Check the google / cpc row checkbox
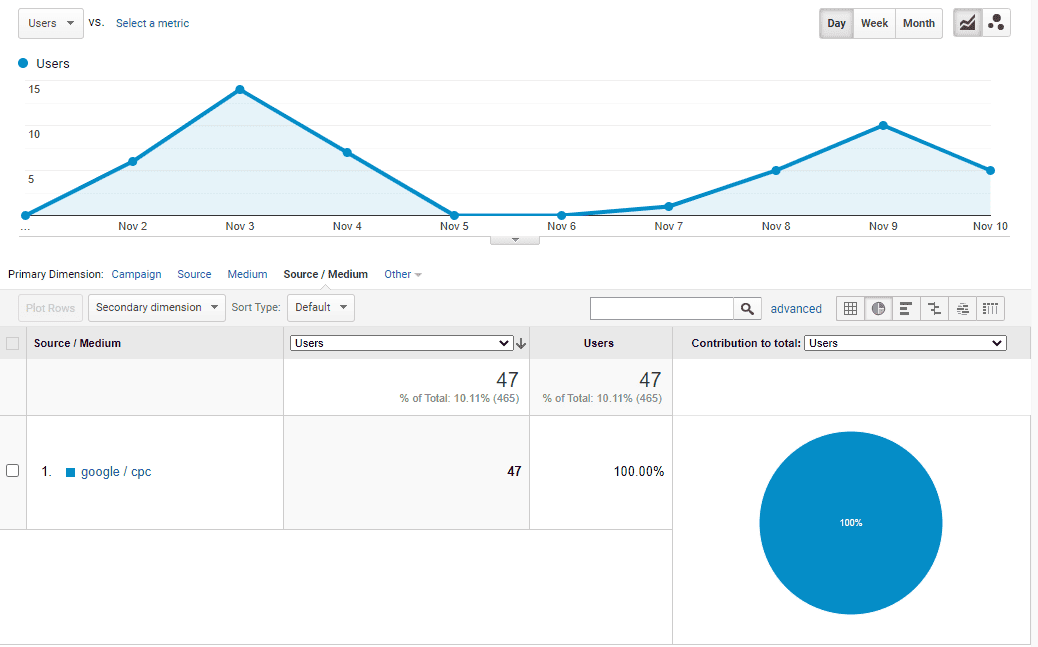 click(13, 471)
